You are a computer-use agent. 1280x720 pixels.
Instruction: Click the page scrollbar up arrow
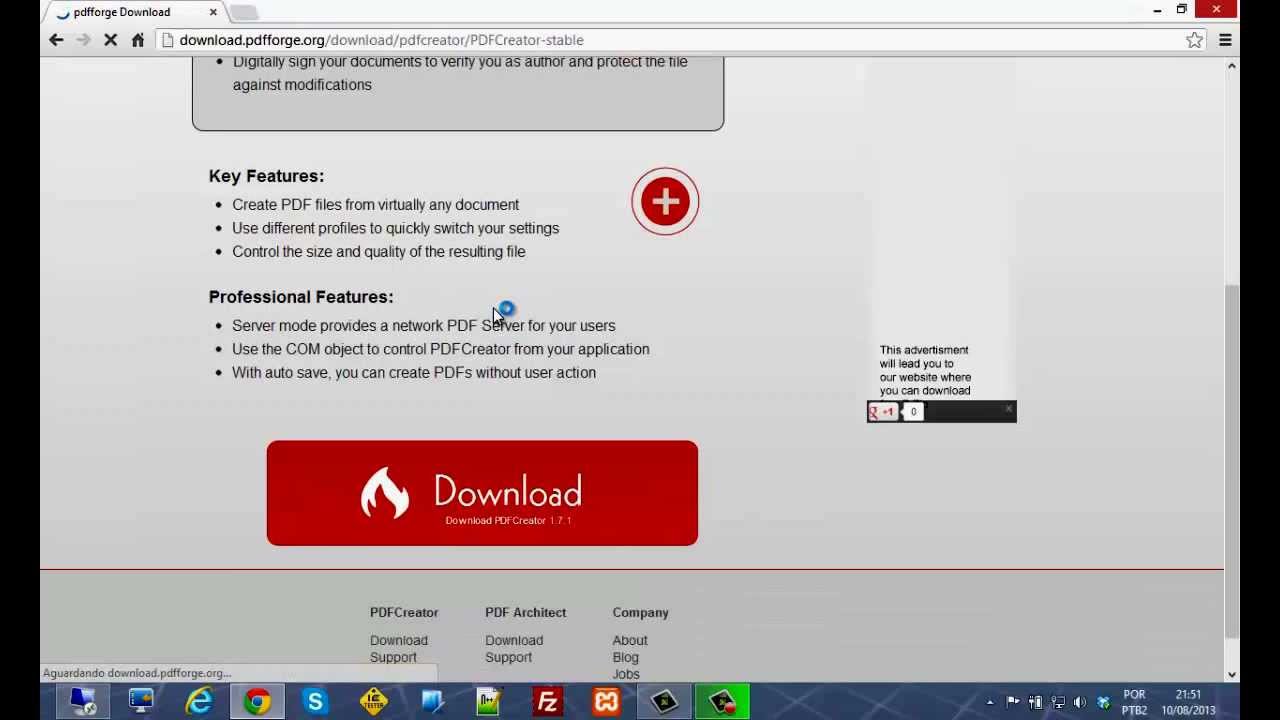(1232, 66)
